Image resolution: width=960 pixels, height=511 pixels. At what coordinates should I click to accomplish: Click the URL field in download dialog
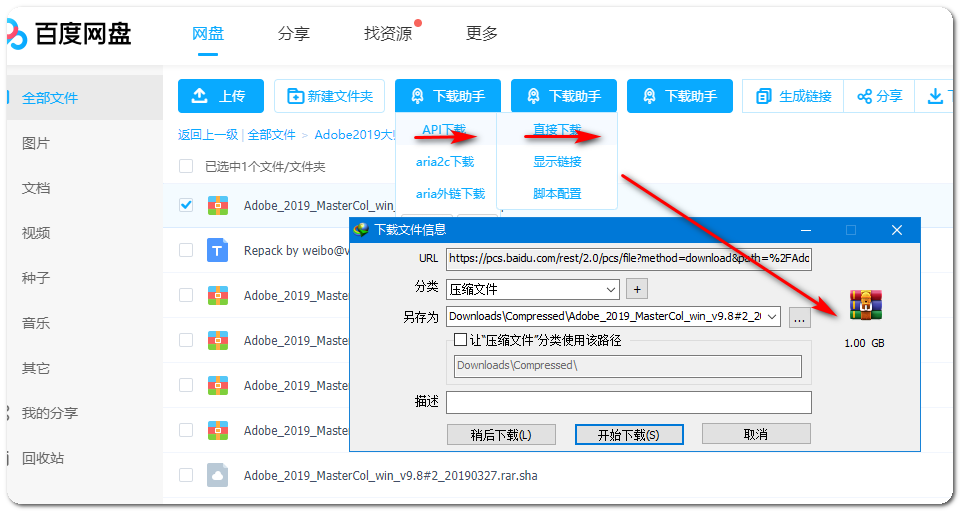pyautogui.click(x=629, y=259)
